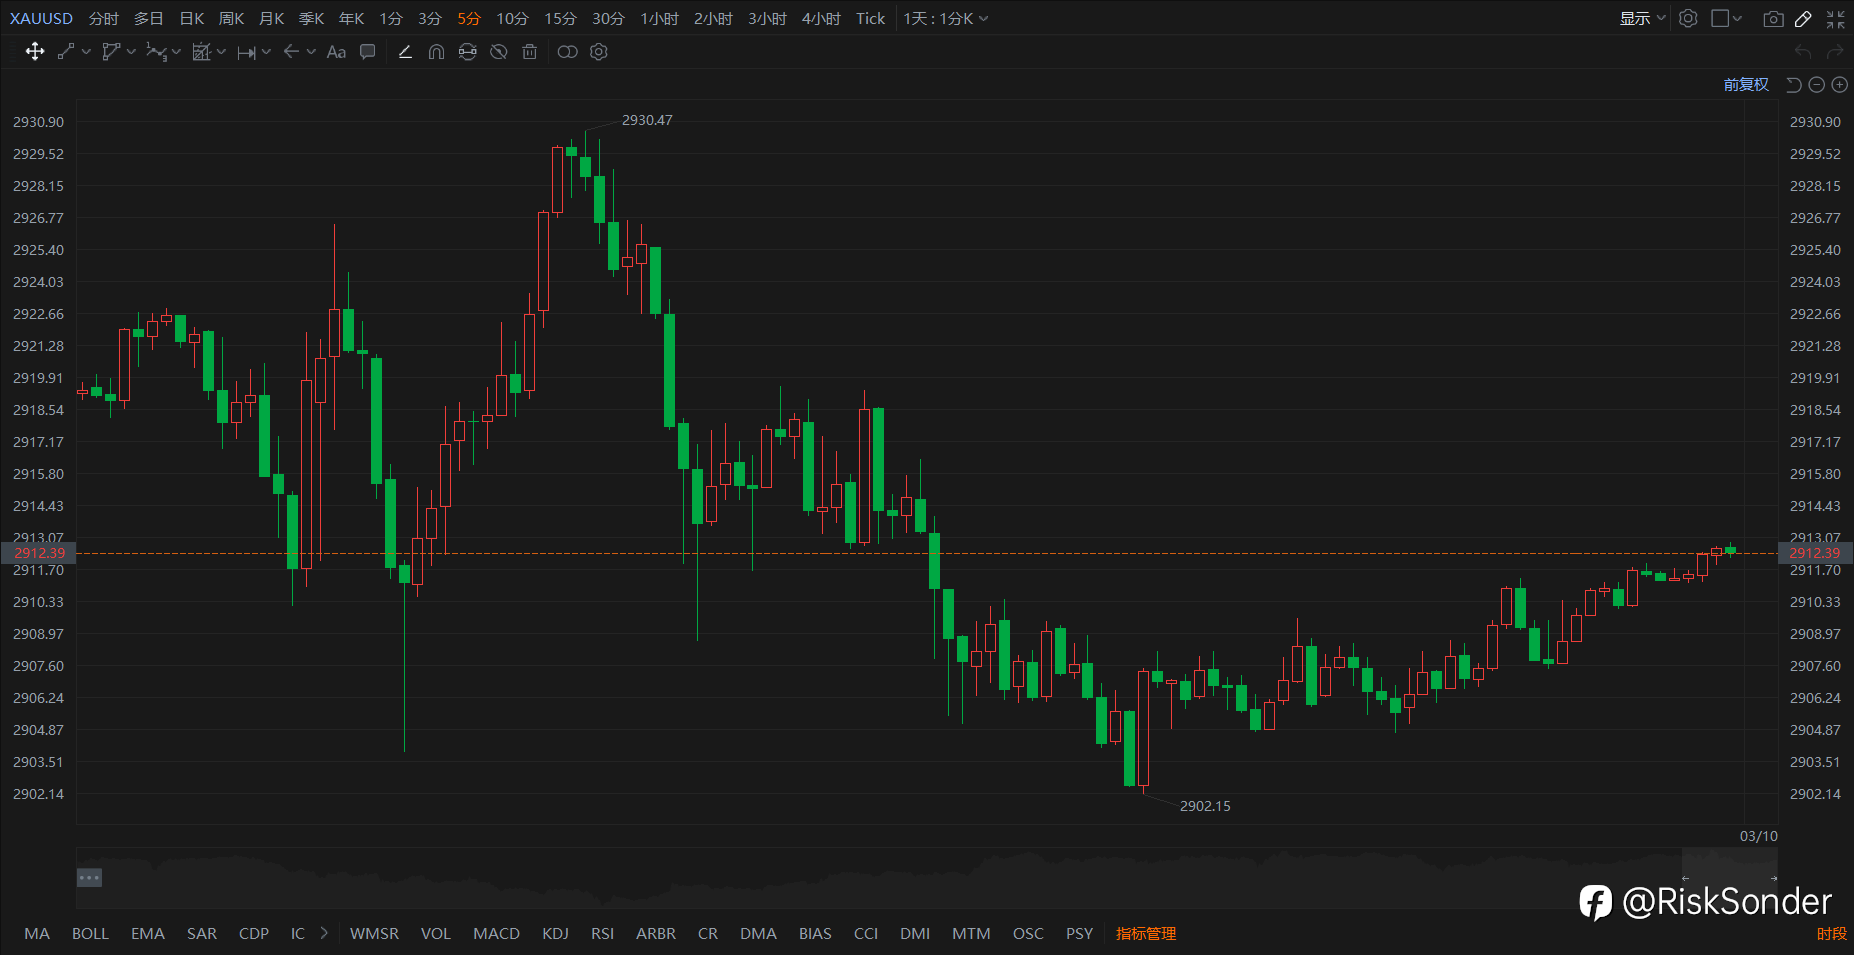Toggle the MACD indicator
The height and width of the screenshot is (955, 1854).
coord(496,933)
